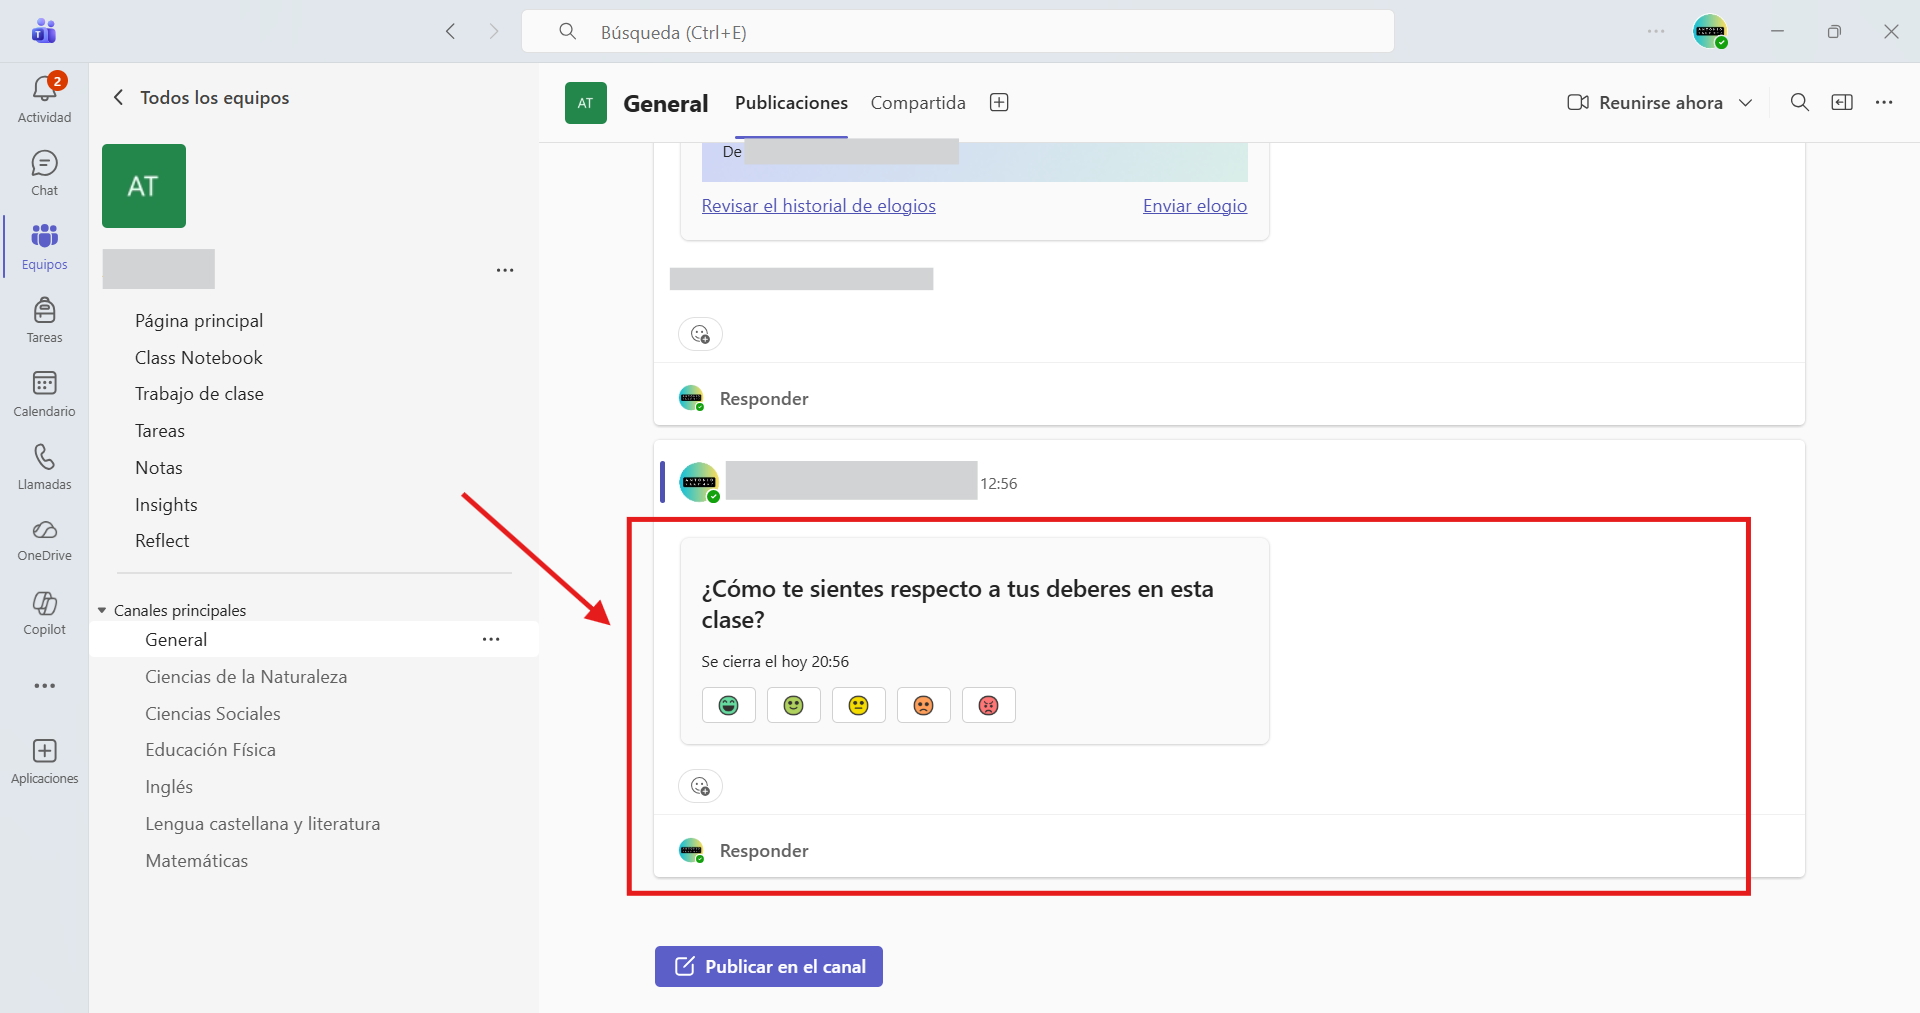Open Página principal of the team
The width and height of the screenshot is (1920, 1013).
point(199,320)
